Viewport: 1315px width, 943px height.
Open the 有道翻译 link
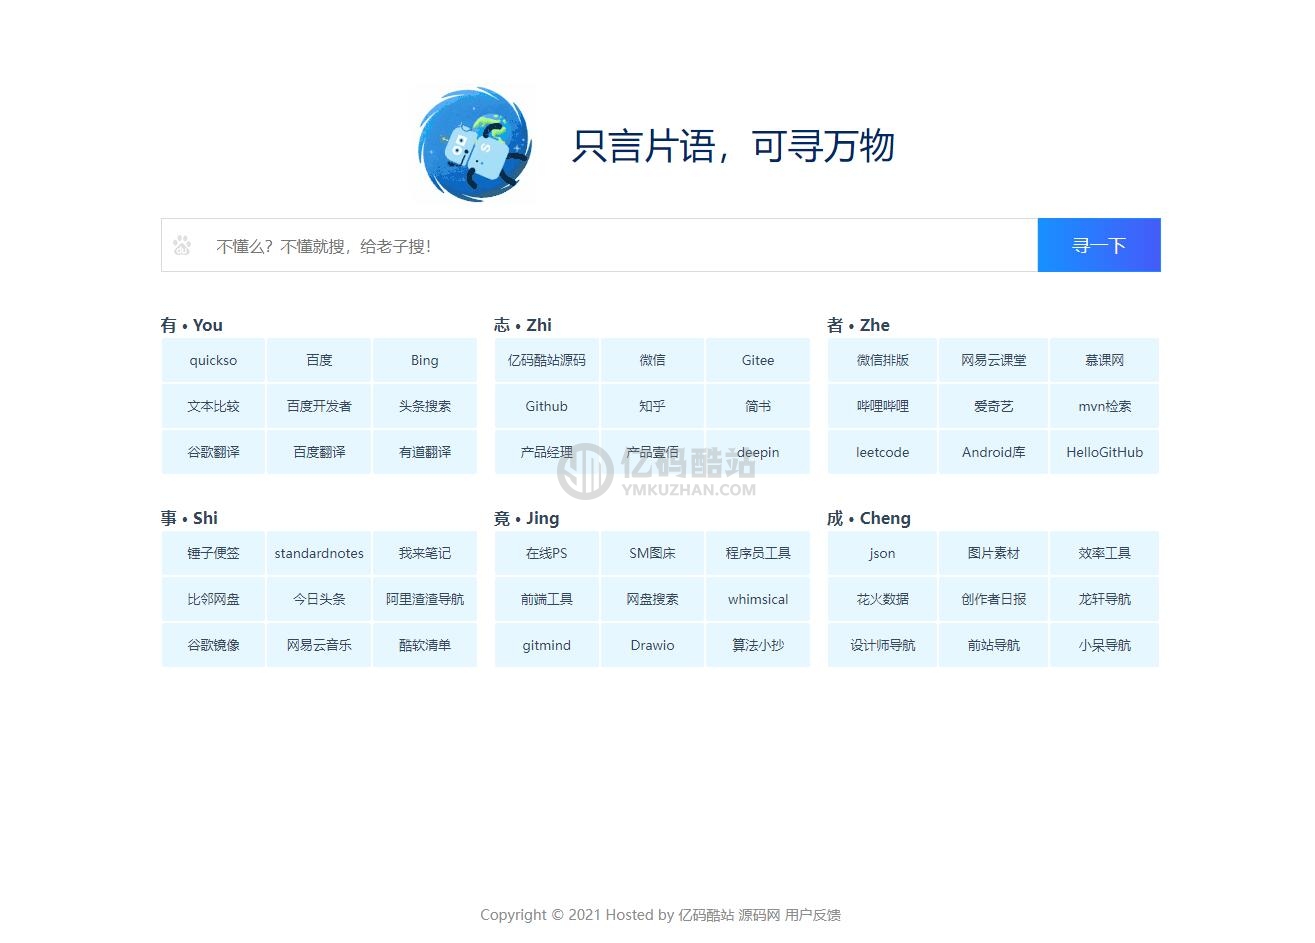pos(425,452)
